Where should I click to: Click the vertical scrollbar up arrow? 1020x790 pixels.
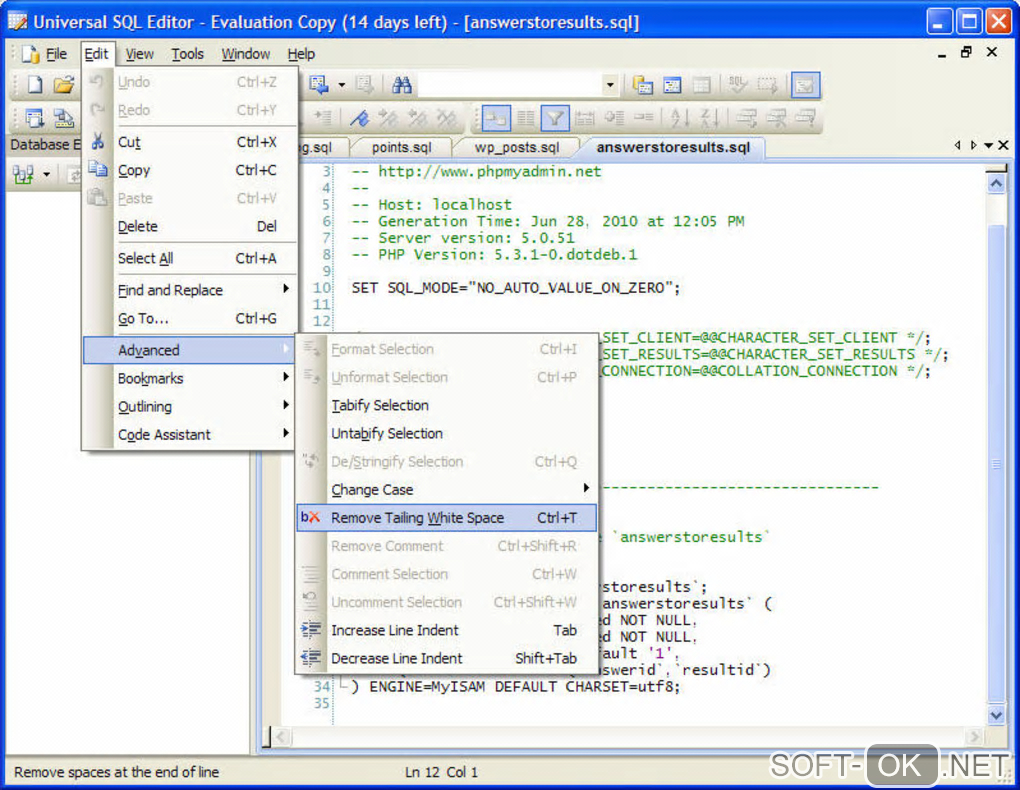tap(996, 184)
